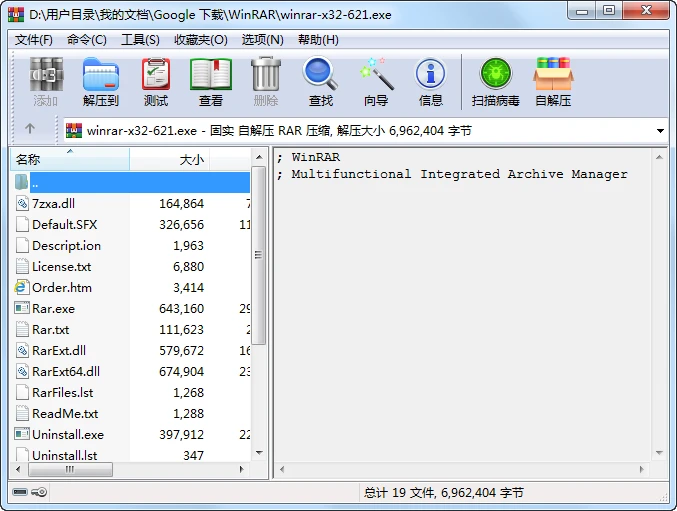The width and height of the screenshot is (677, 511).
Task: Click file list scroll up arrow
Action: coord(259,157)
